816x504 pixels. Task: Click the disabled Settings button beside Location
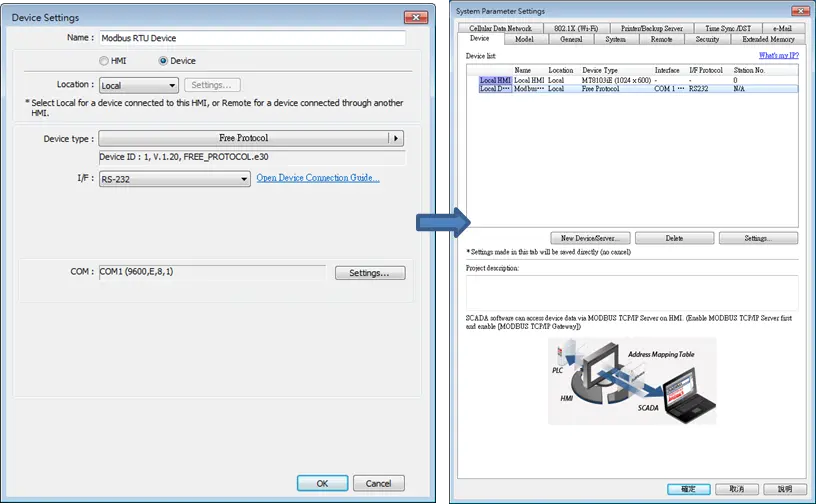212,85
